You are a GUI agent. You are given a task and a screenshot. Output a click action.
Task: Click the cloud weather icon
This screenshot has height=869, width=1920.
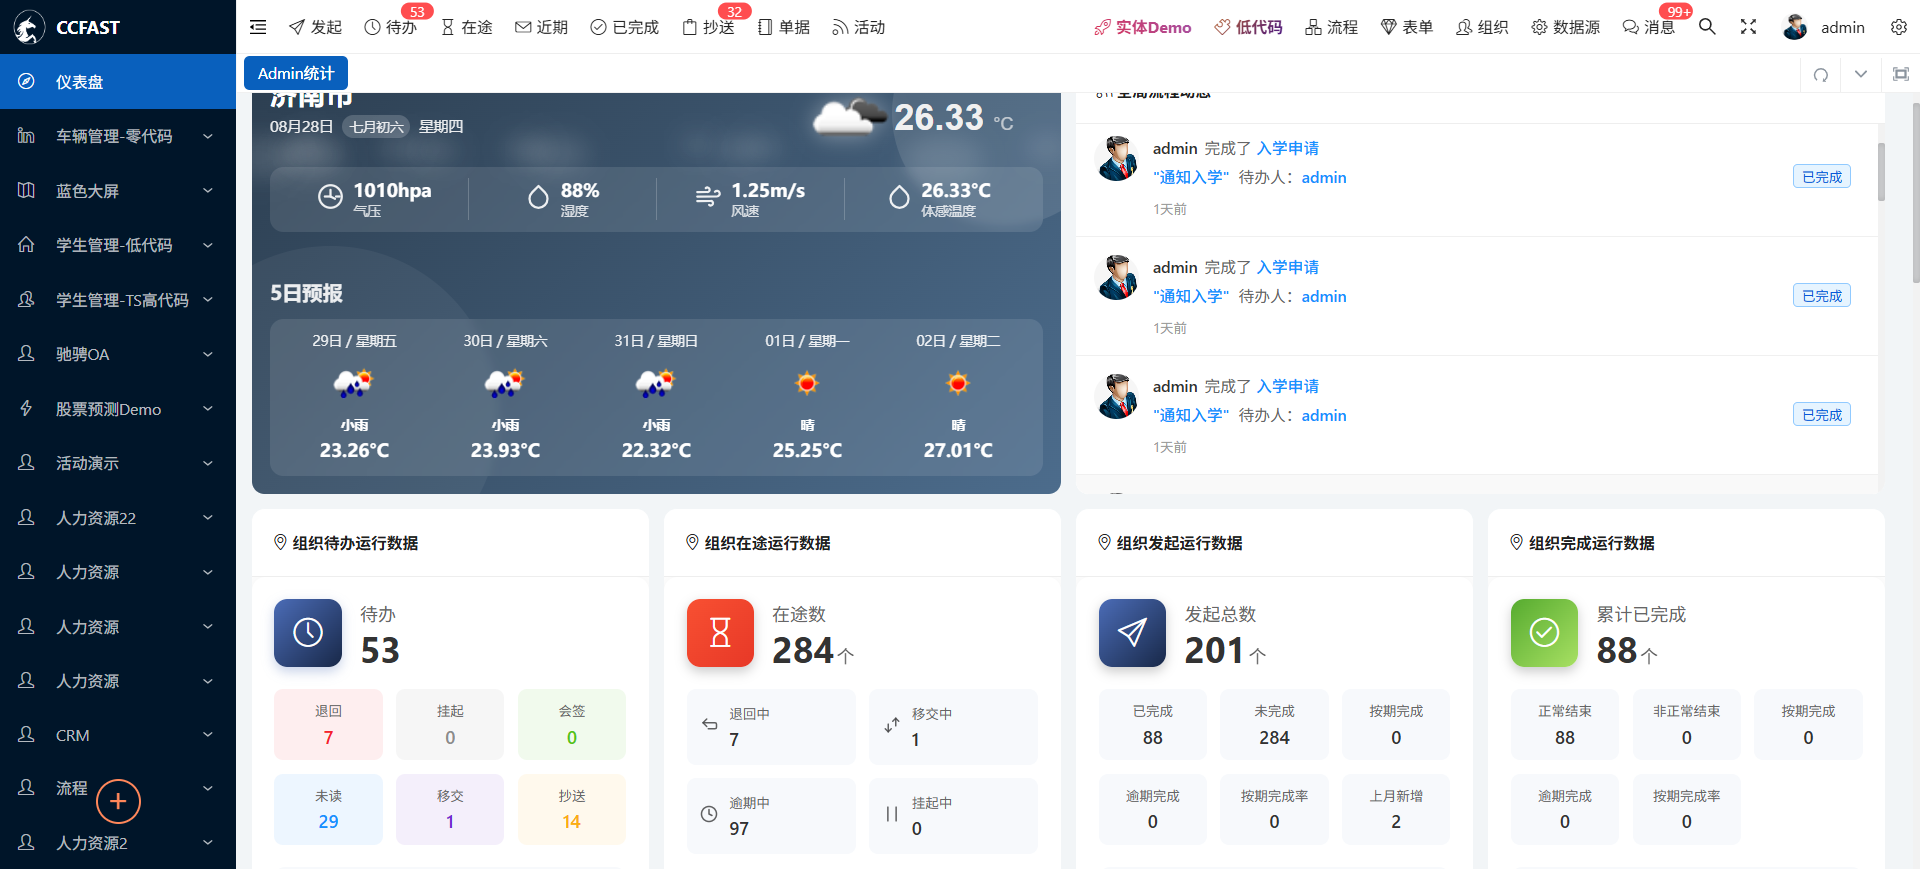click(849, 117)
